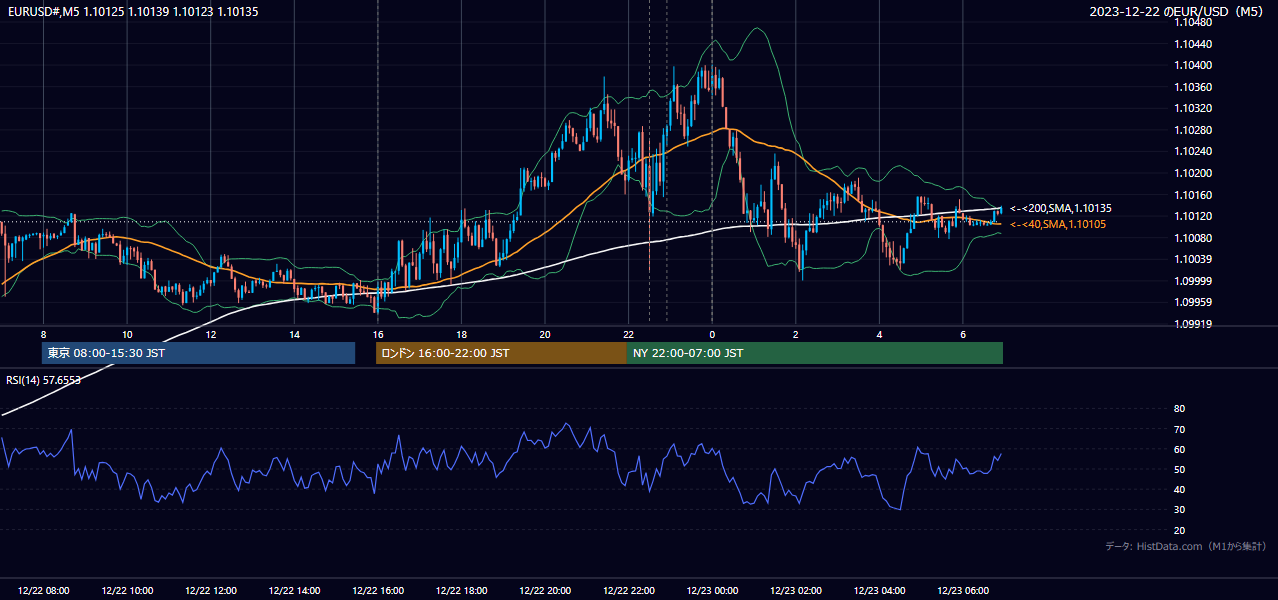1278x600 pixels.
Task: Click the bottom date label 12/22 14:00
Action: pyautogui.click(x=294, y=591)
